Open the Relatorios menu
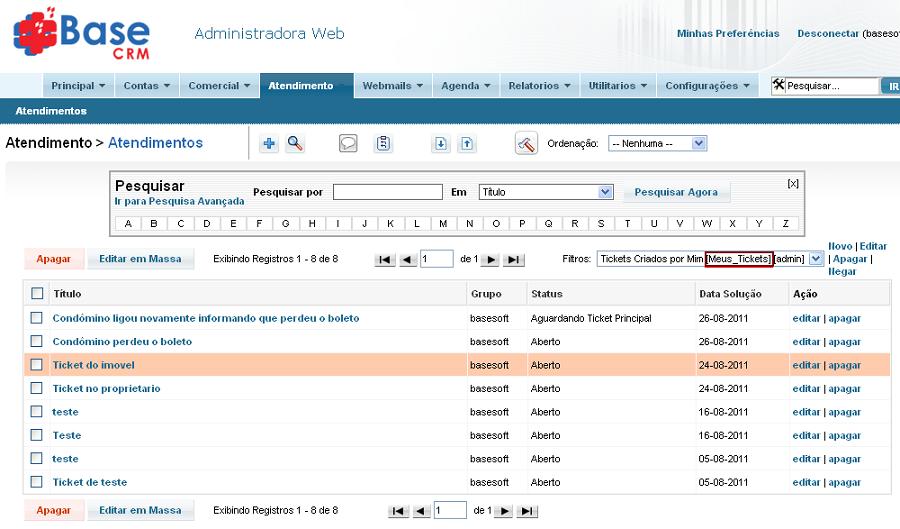 tap(539, 86)
